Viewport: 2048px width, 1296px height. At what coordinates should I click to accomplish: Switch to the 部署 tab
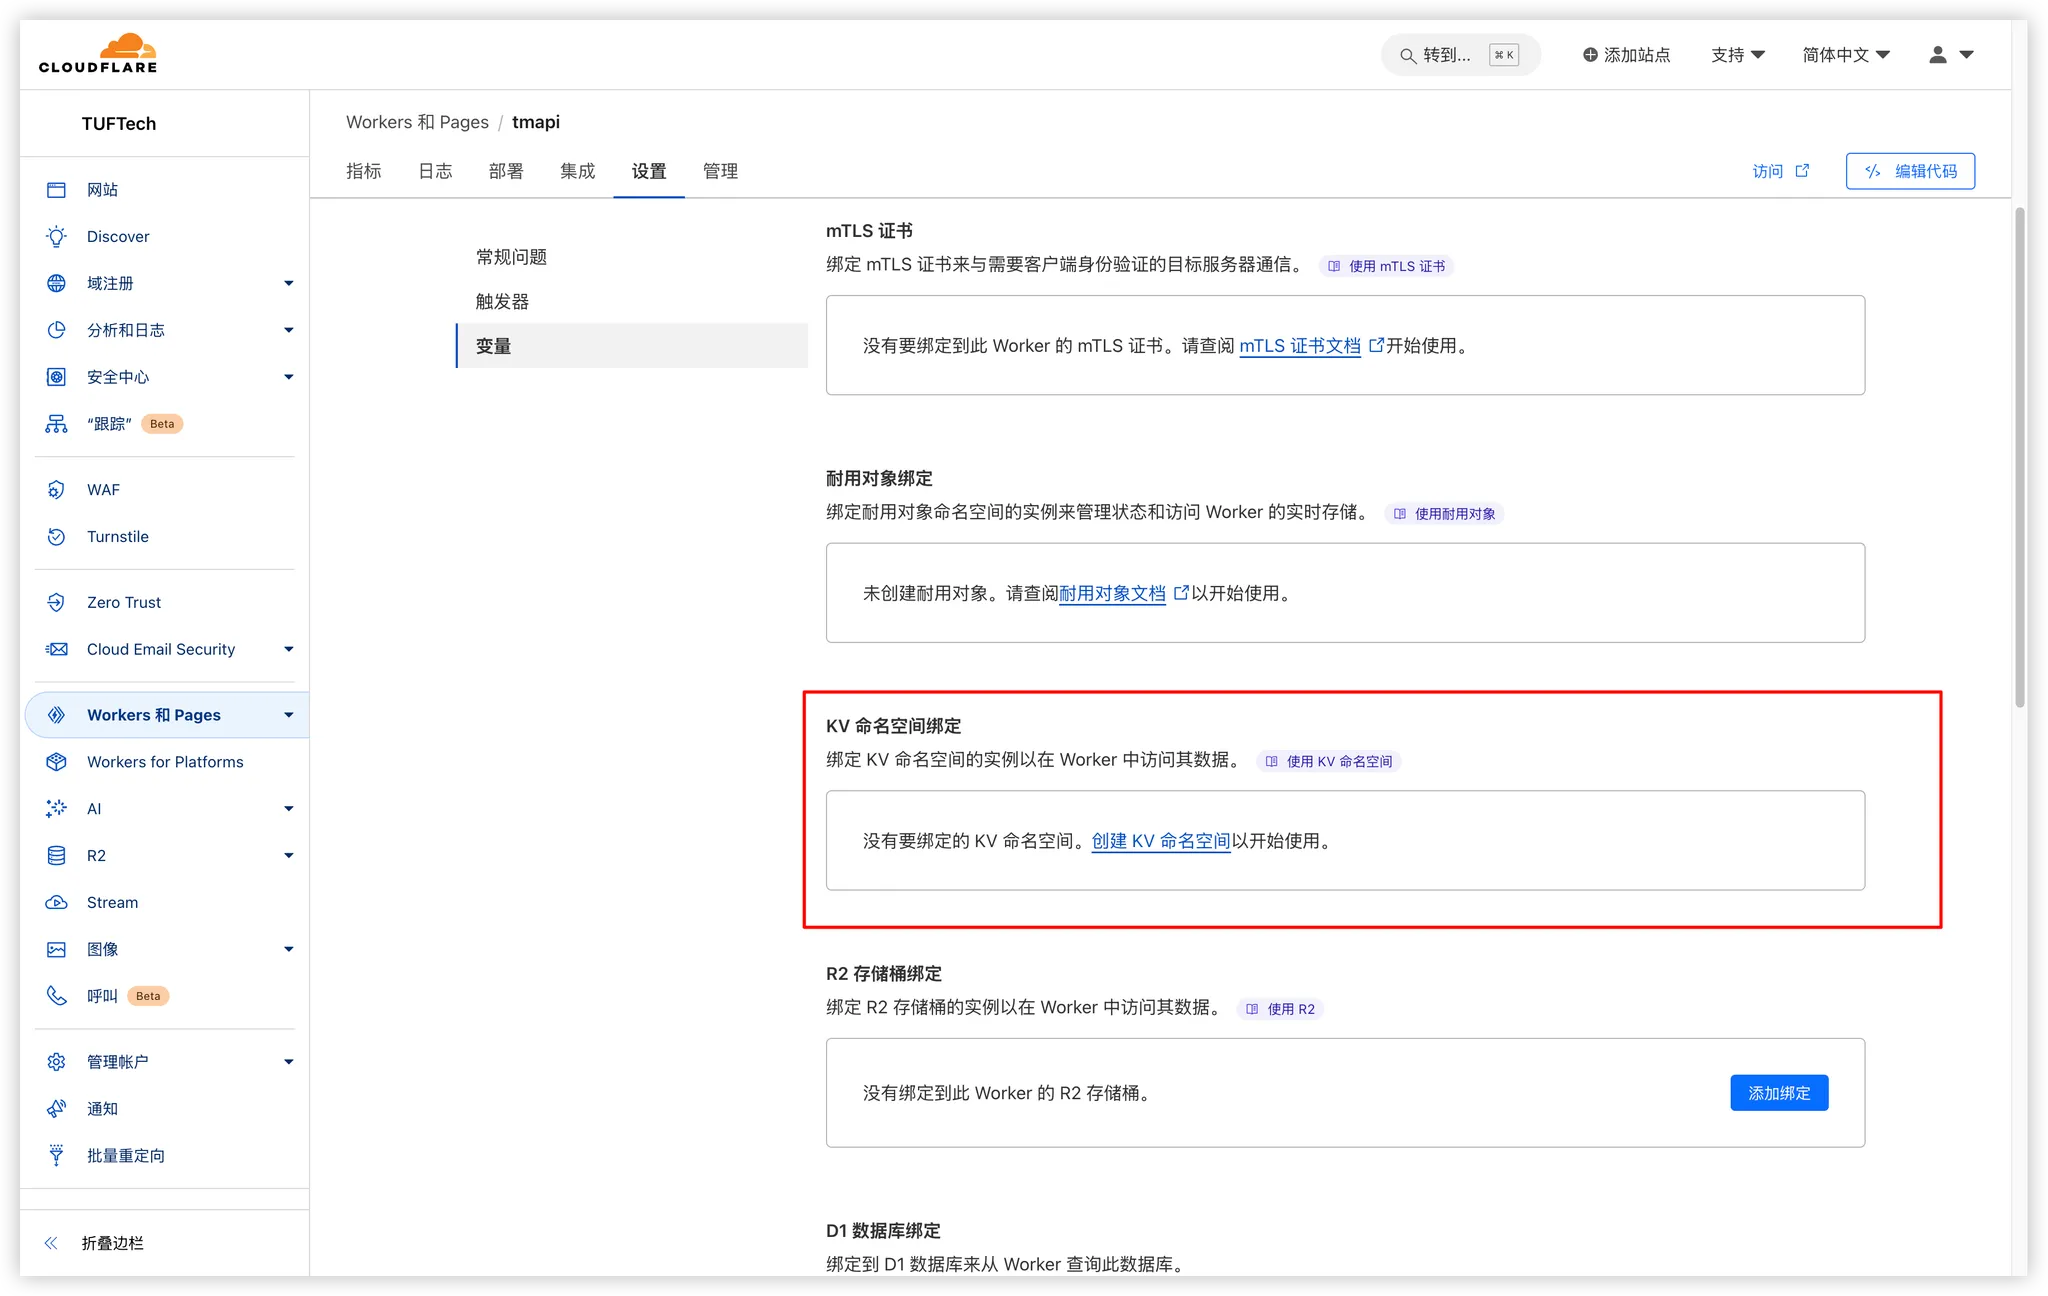point(506,171)
